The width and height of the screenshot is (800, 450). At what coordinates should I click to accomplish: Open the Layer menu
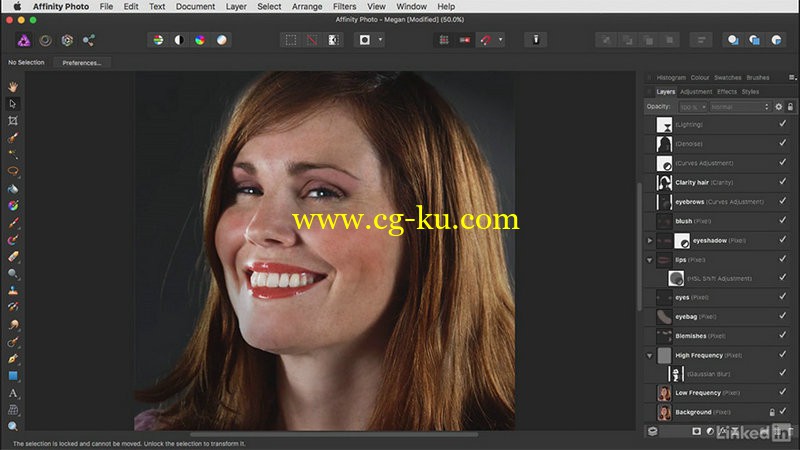pyautogui.click(x=236, y=7)
